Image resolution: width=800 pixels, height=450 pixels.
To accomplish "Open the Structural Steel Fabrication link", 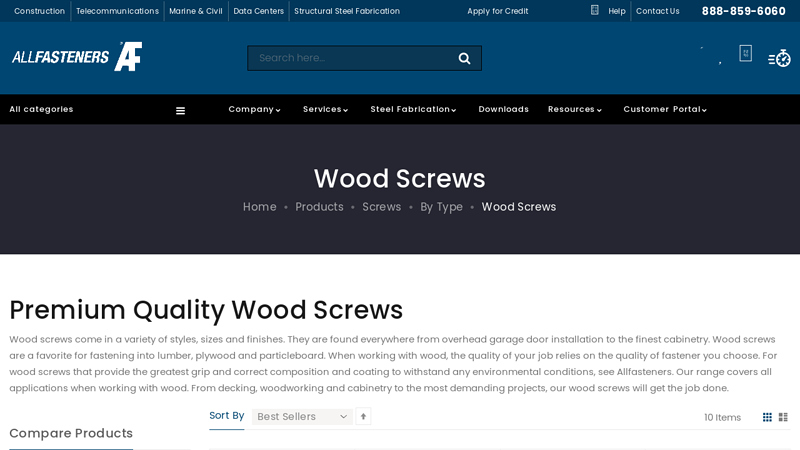I will tap(347, 11).
